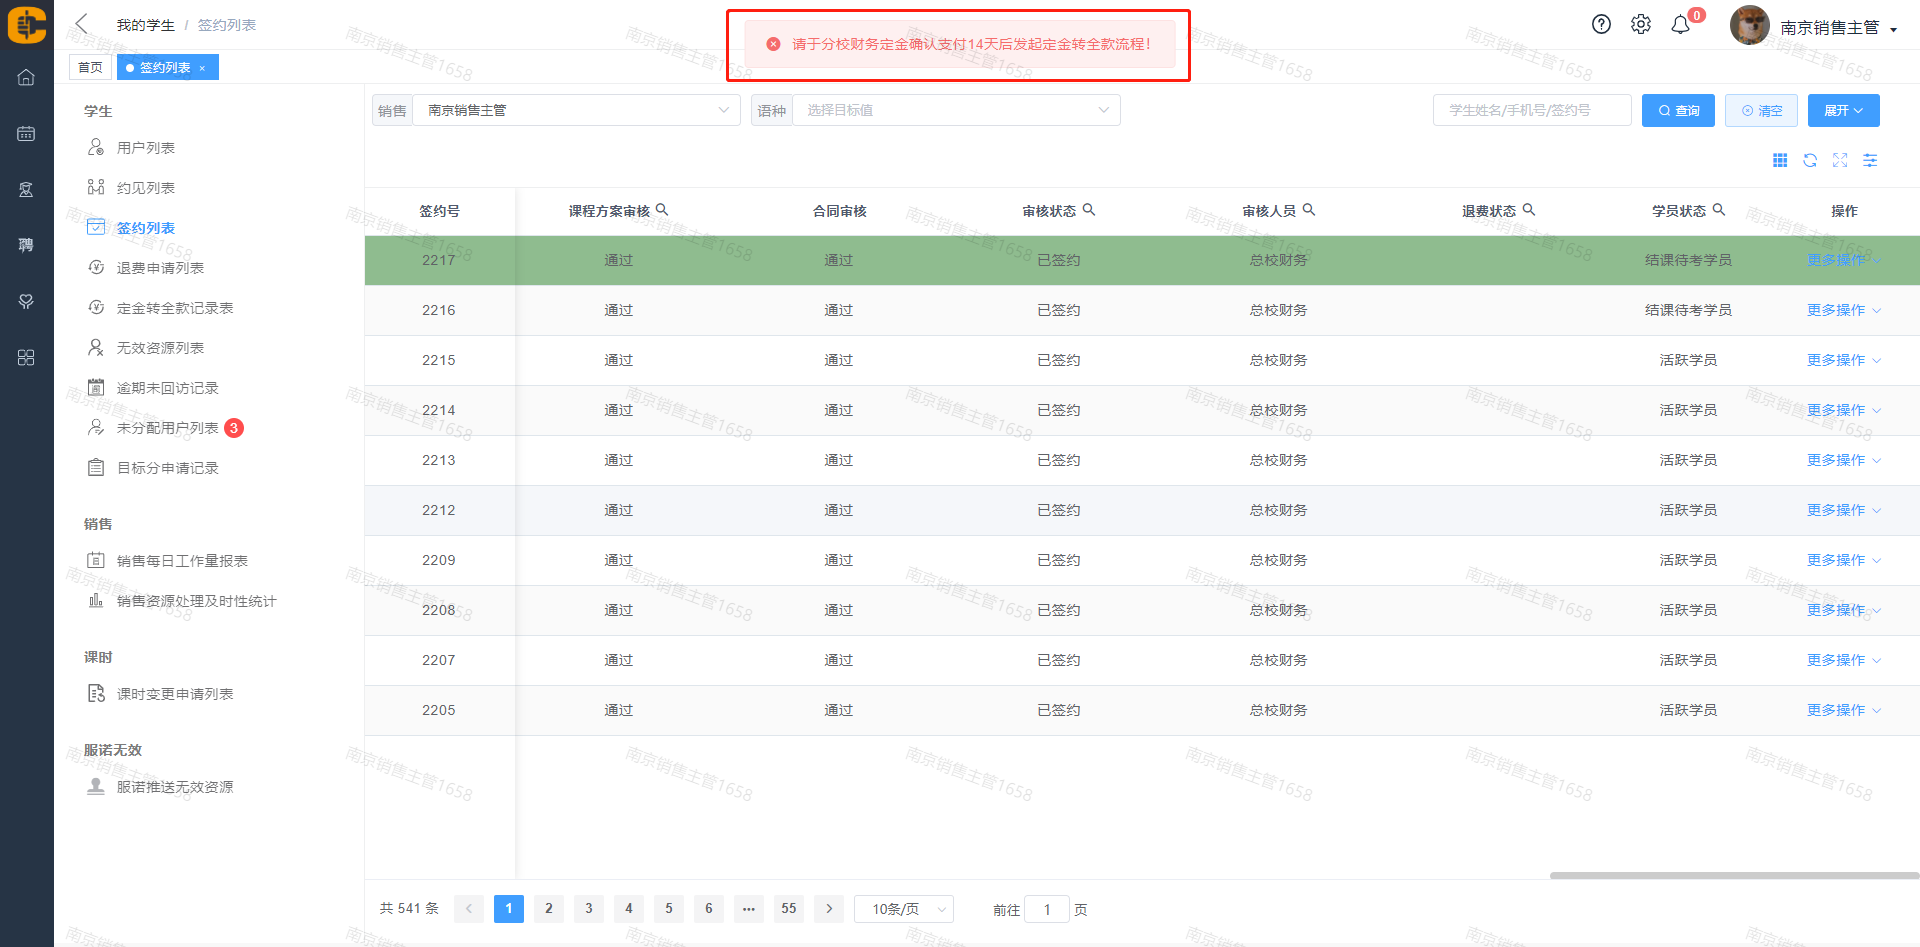Switch to grid view icon
Screen dimensions: 1920x947
(x=1780, y=161)
